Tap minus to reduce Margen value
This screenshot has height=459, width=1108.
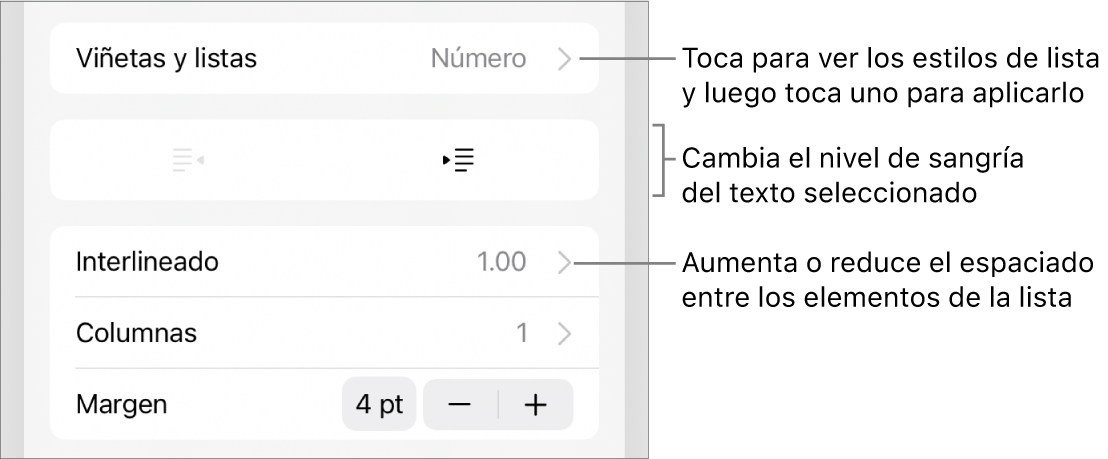[x=460, y=405]
